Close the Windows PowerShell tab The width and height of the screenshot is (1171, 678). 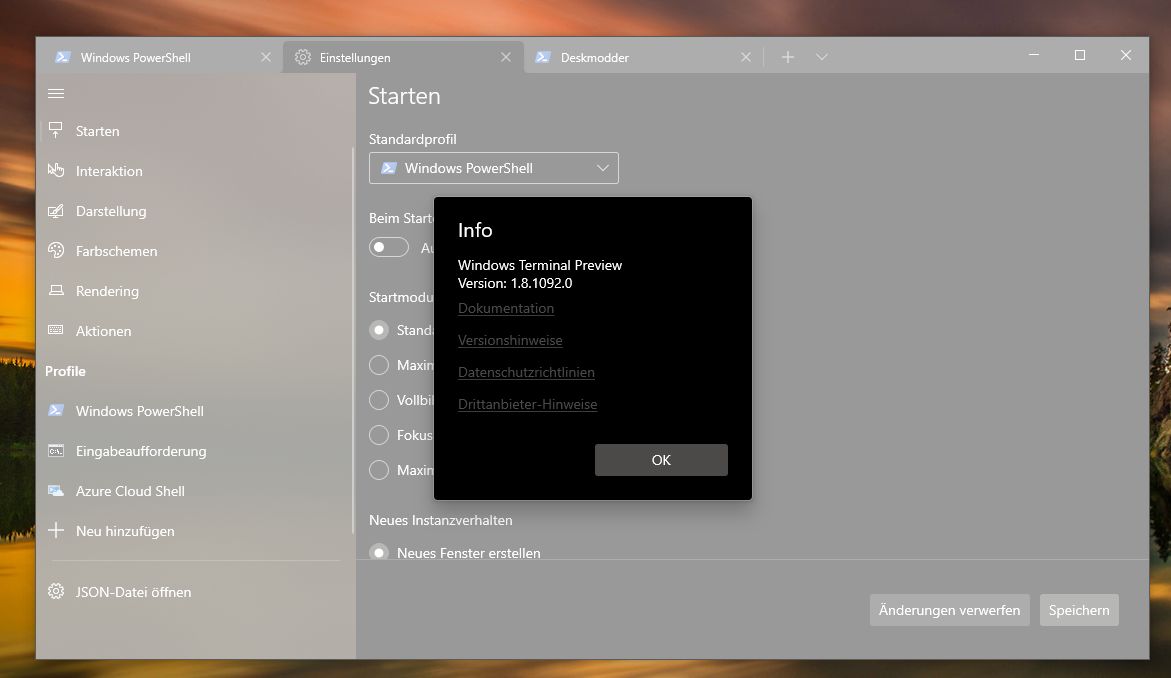pyautogui.click(x=266, y=57)
